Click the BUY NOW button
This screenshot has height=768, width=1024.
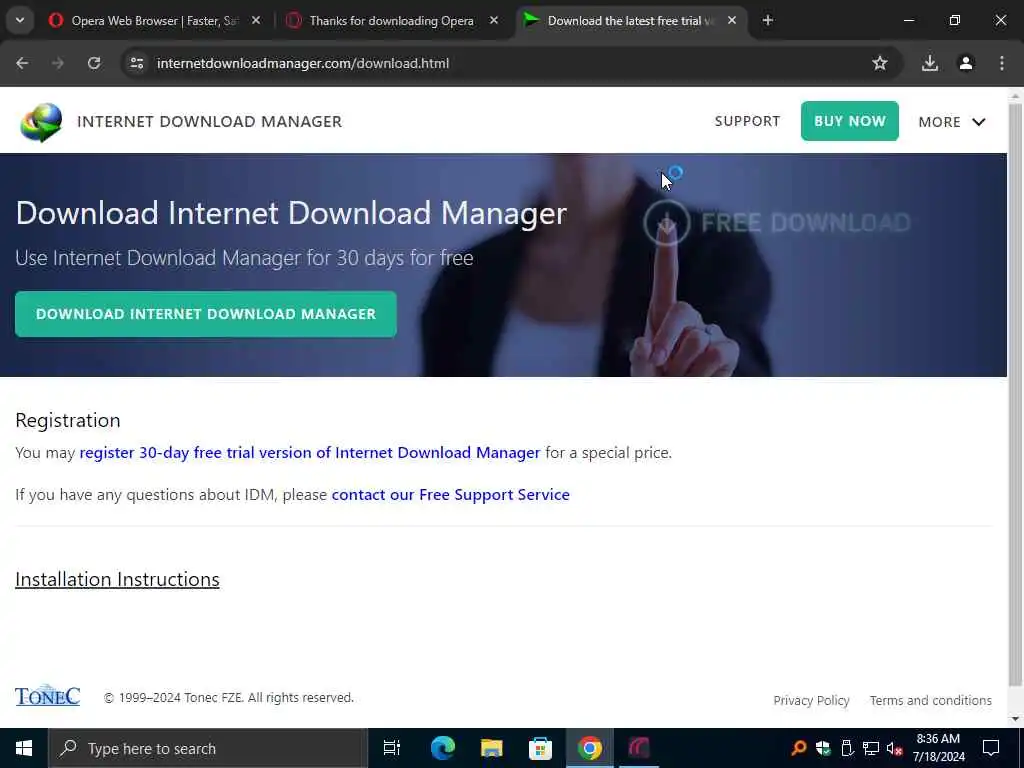point(850,121)
